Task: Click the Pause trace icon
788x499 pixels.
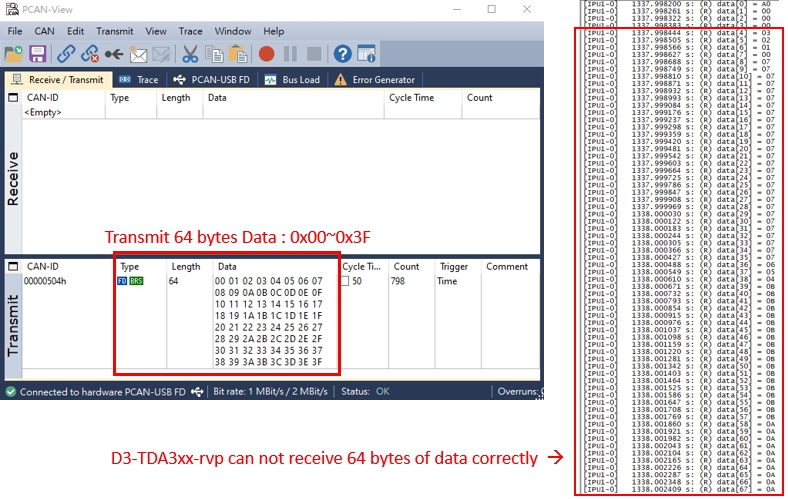Action: point(290,54)
